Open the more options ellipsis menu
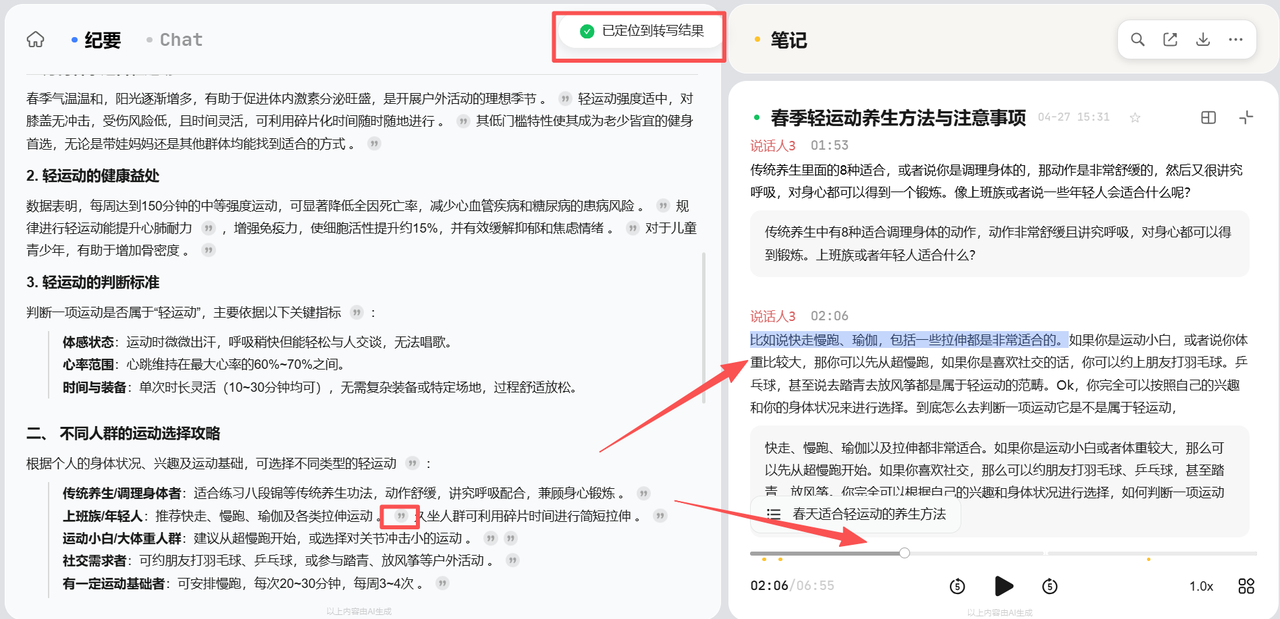 point(1236,40)
